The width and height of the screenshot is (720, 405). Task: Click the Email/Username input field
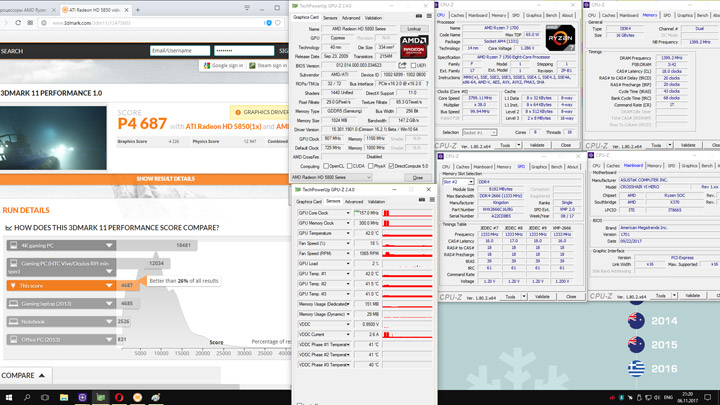[x=180, y=51]
